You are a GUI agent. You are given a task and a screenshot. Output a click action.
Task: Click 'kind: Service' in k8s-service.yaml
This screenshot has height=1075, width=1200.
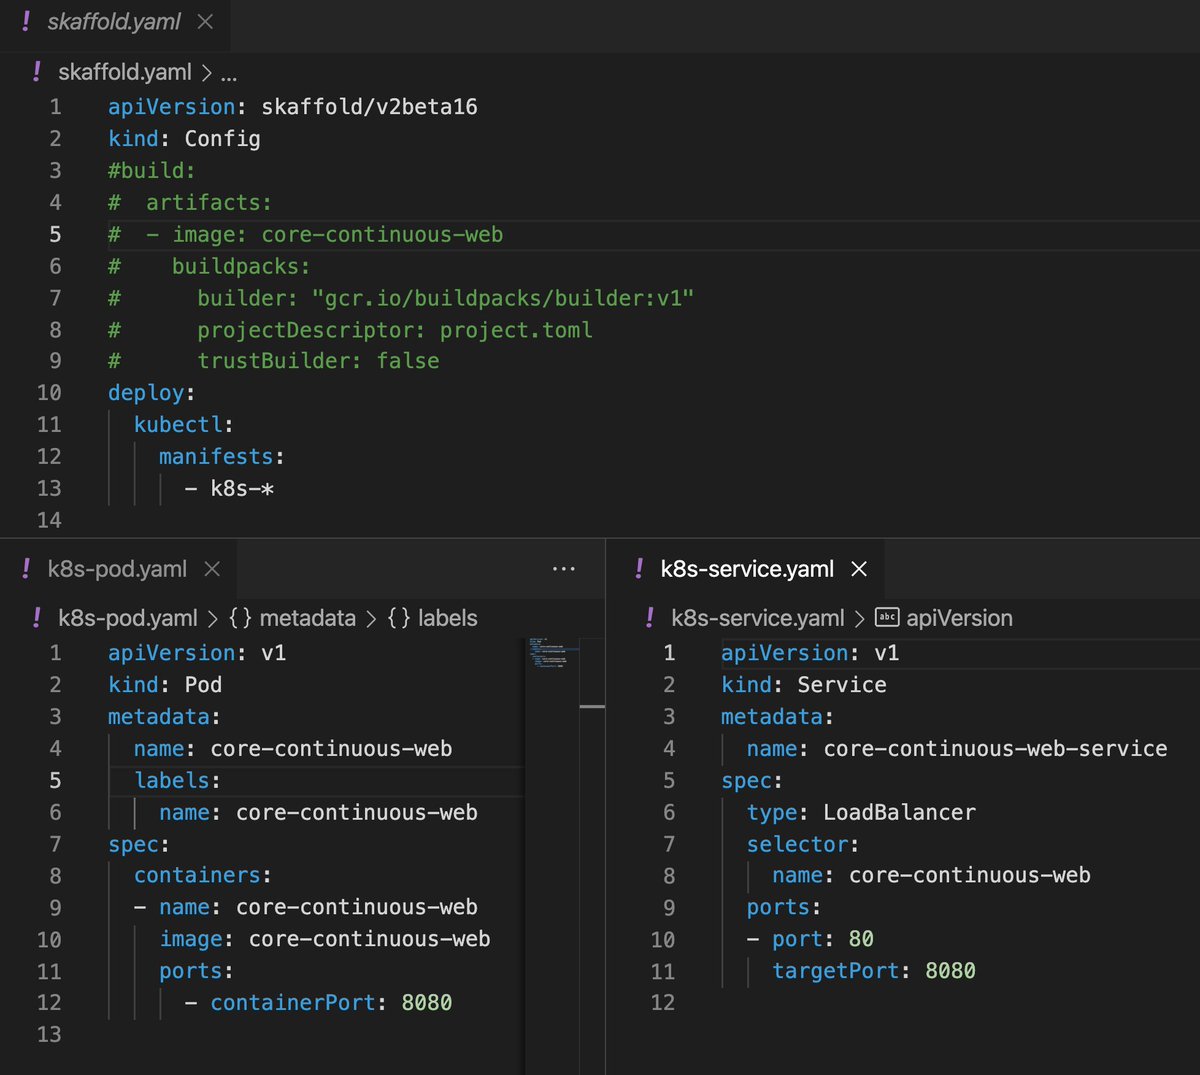click(804, 685)
